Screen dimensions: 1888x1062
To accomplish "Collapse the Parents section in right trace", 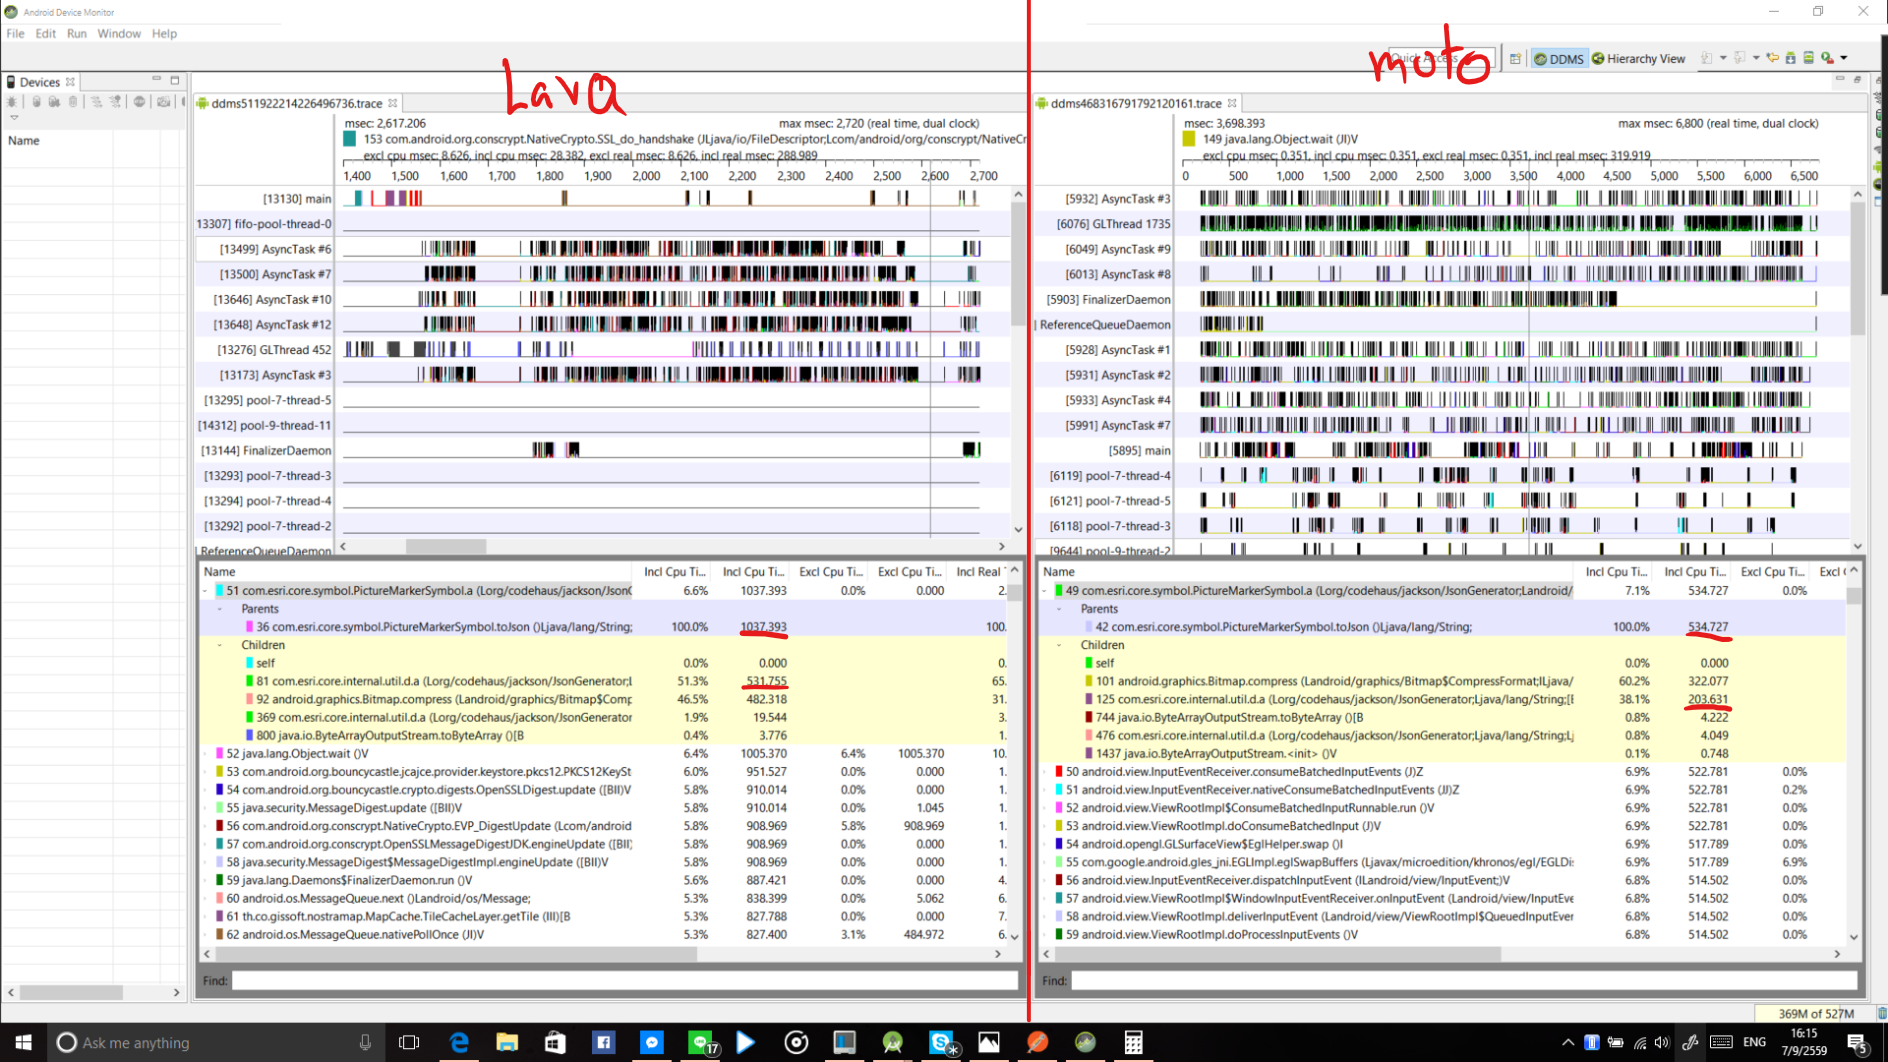I will pos(1060,609).
